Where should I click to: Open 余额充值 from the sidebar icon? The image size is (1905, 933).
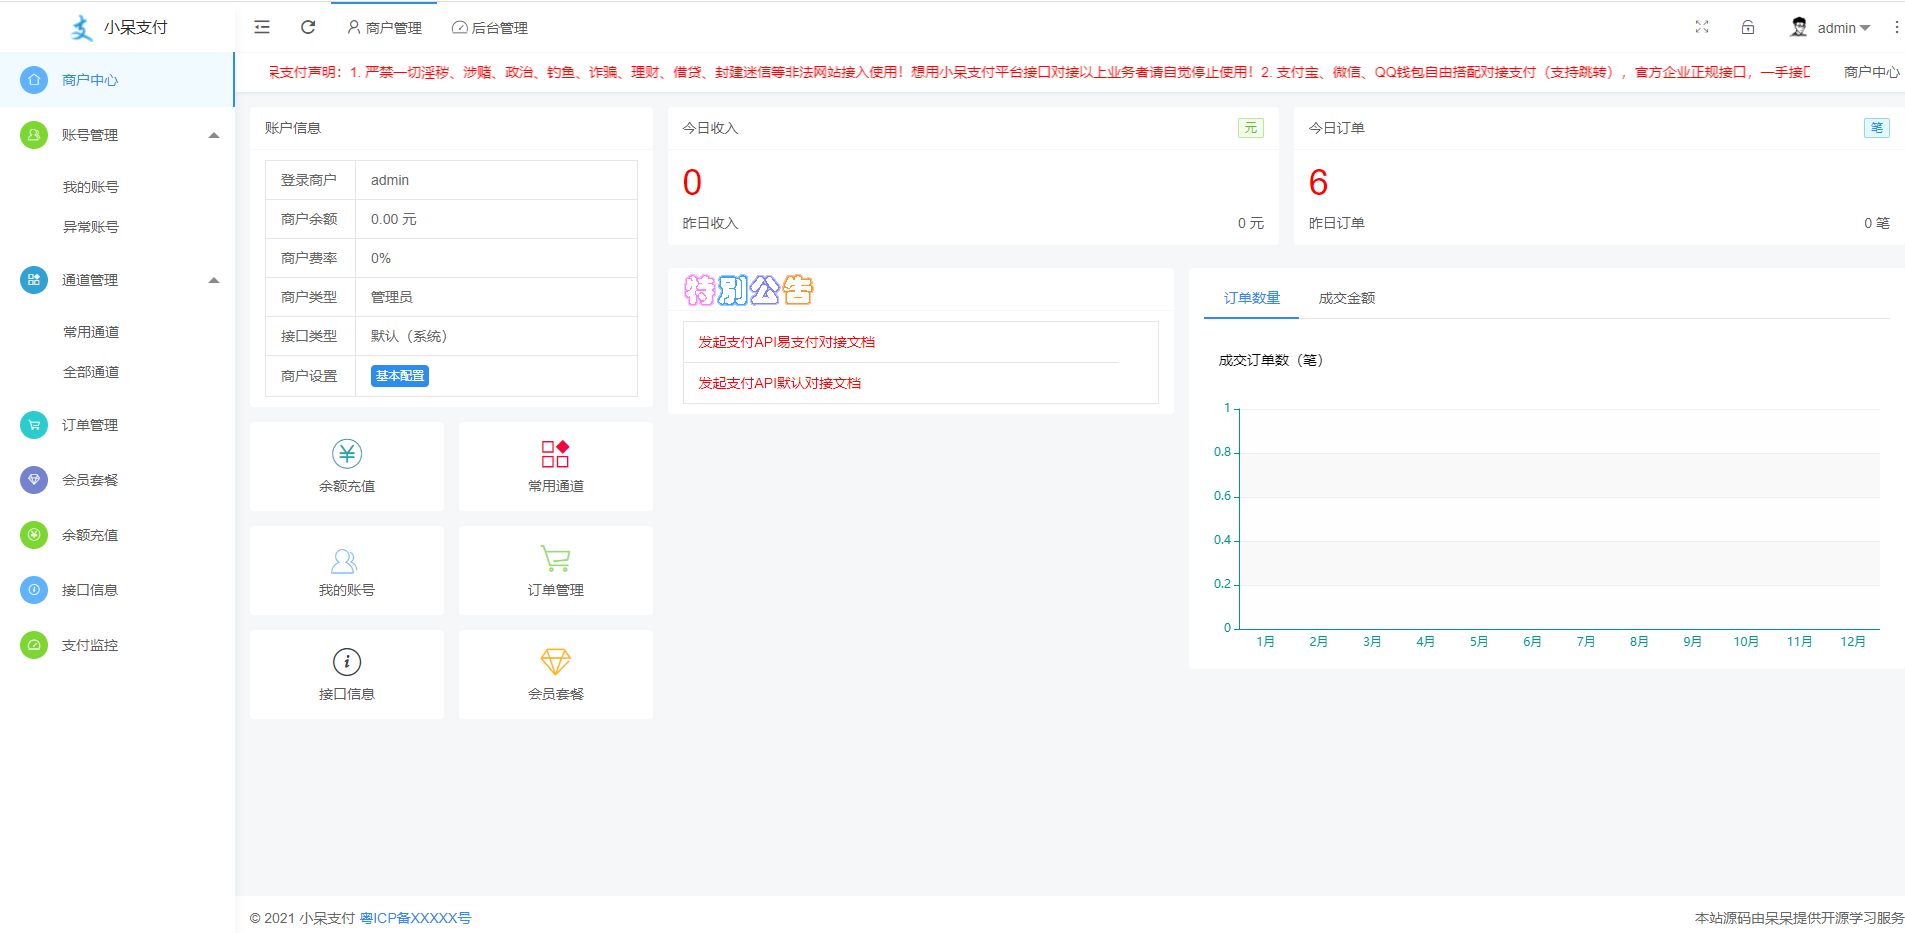point(33,535)
